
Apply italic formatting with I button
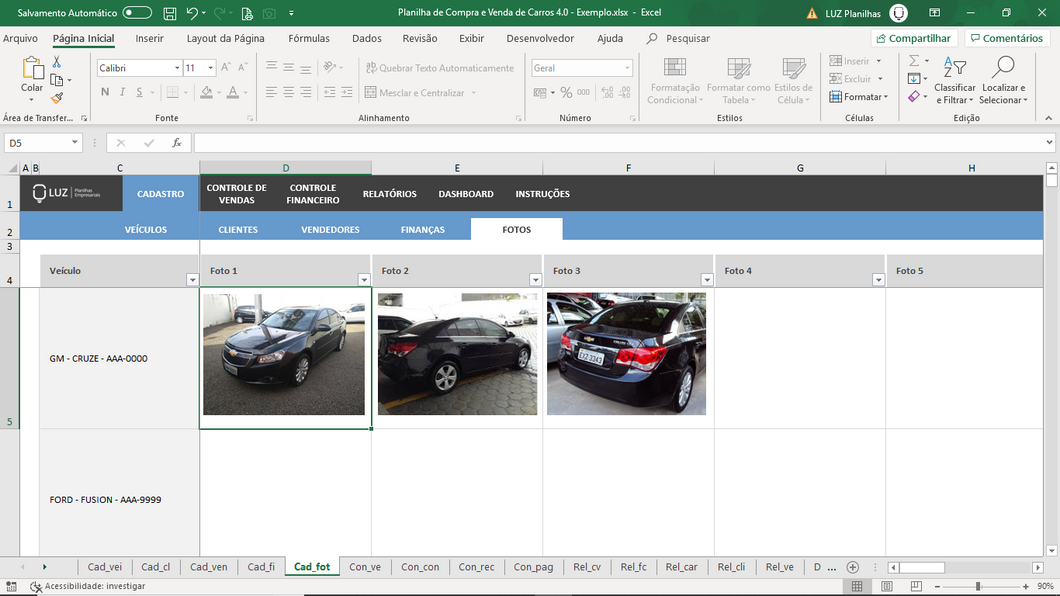click(122, 92)
